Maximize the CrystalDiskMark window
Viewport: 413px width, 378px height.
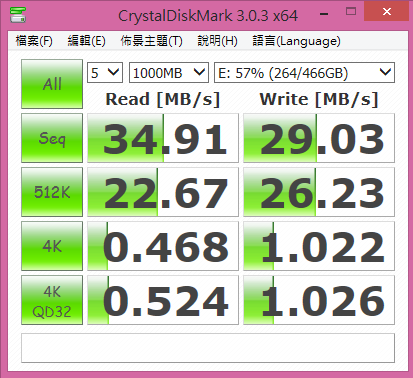click(351, 12)
